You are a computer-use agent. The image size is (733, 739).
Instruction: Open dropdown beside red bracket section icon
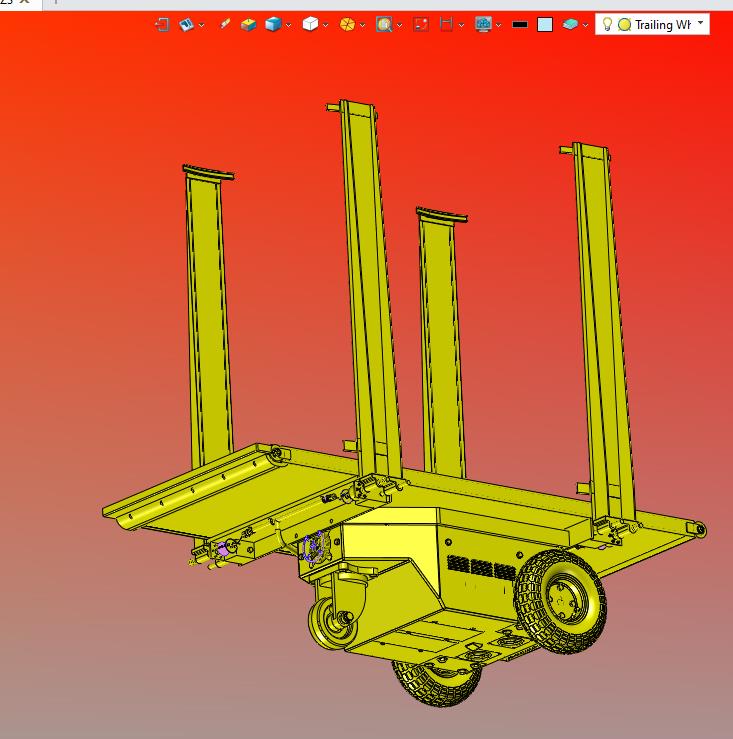(461, 25)
